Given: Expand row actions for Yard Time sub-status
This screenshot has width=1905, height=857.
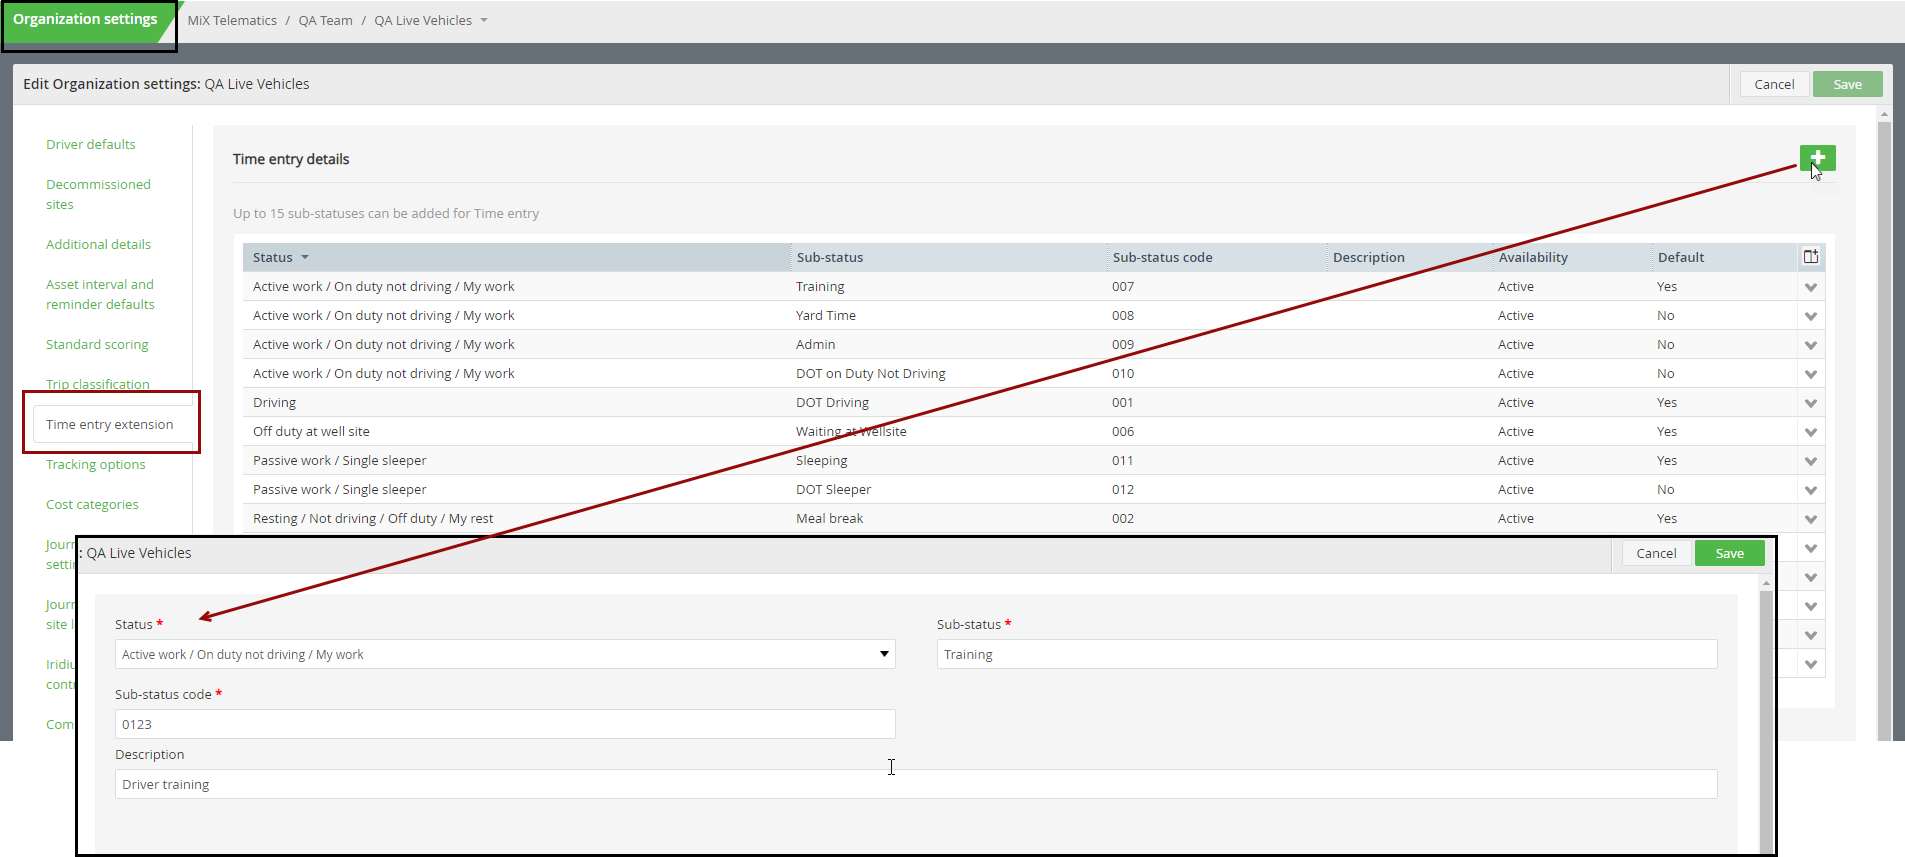Looking at the screenshot, I should (1810, 316).
